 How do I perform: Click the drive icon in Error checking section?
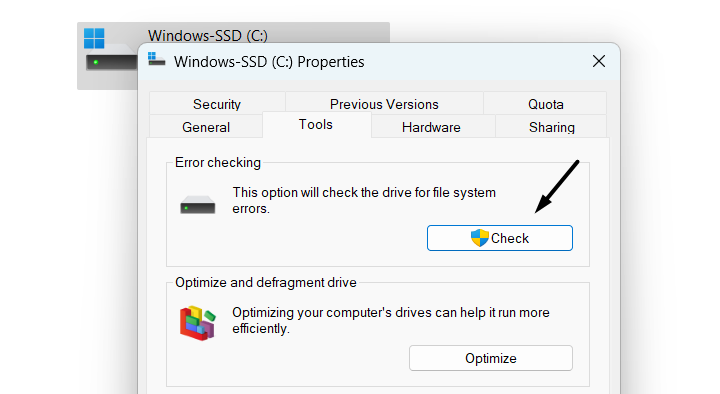[197, 205]
